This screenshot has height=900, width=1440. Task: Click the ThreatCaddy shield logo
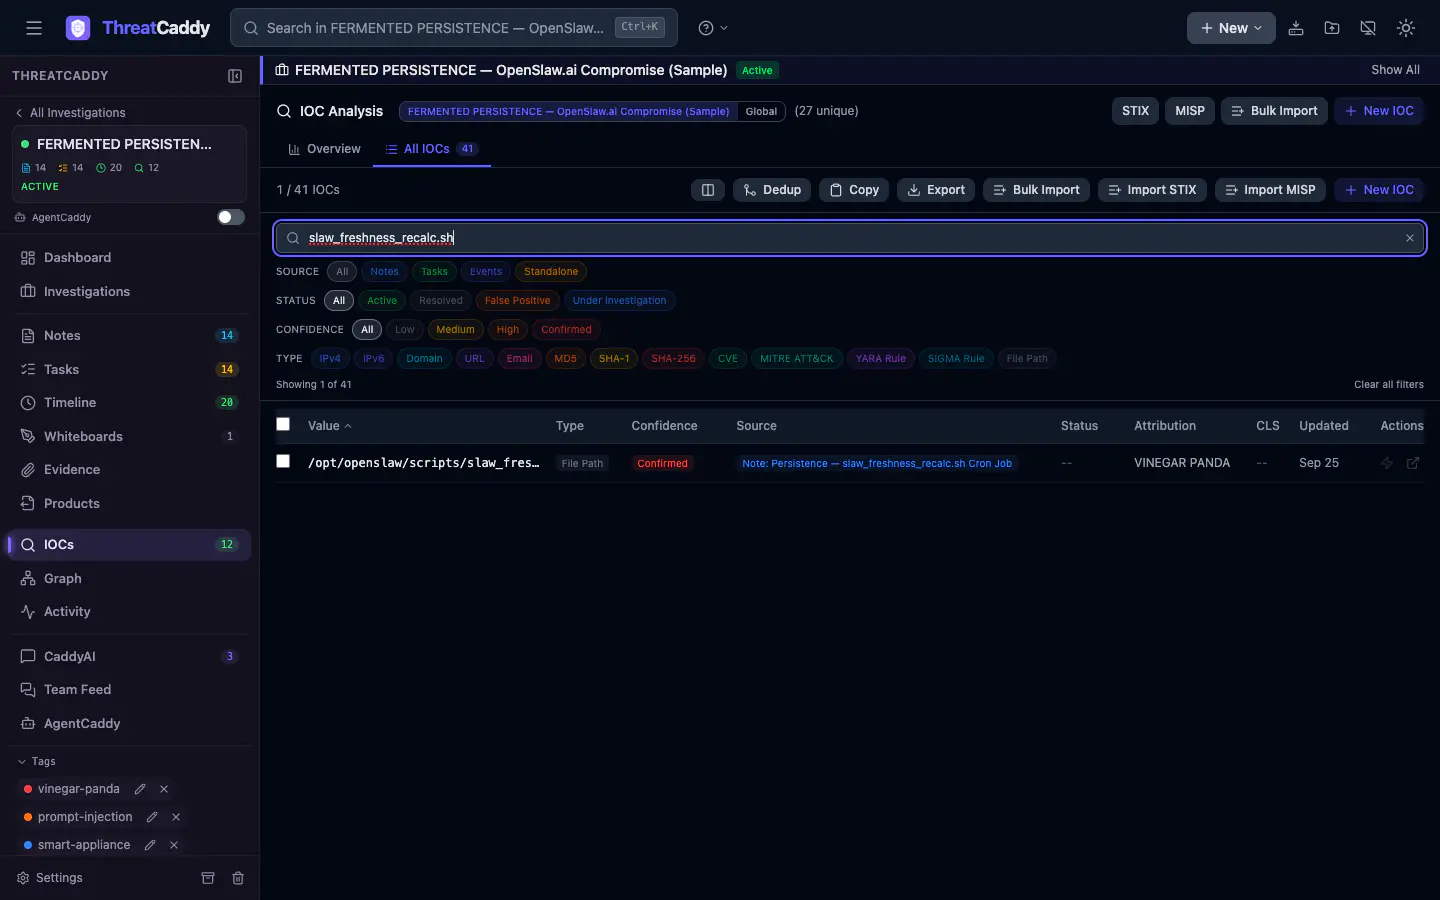tap(78, 28)
